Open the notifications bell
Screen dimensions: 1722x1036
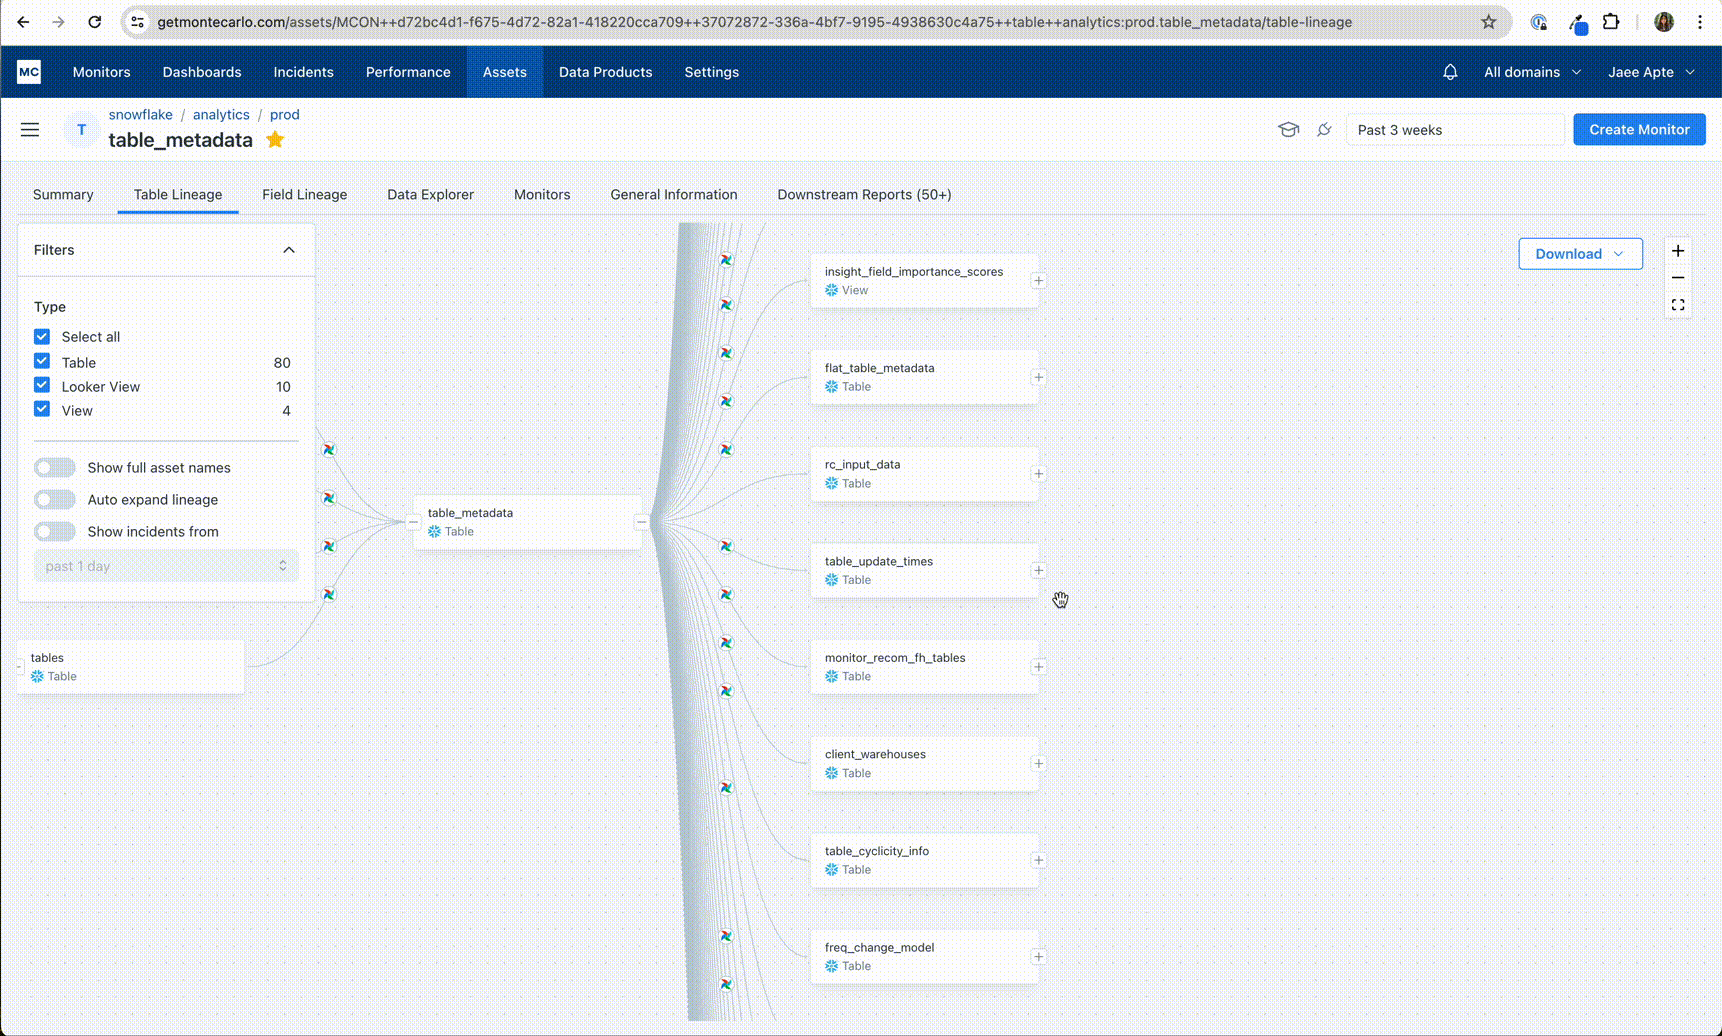1450,72
